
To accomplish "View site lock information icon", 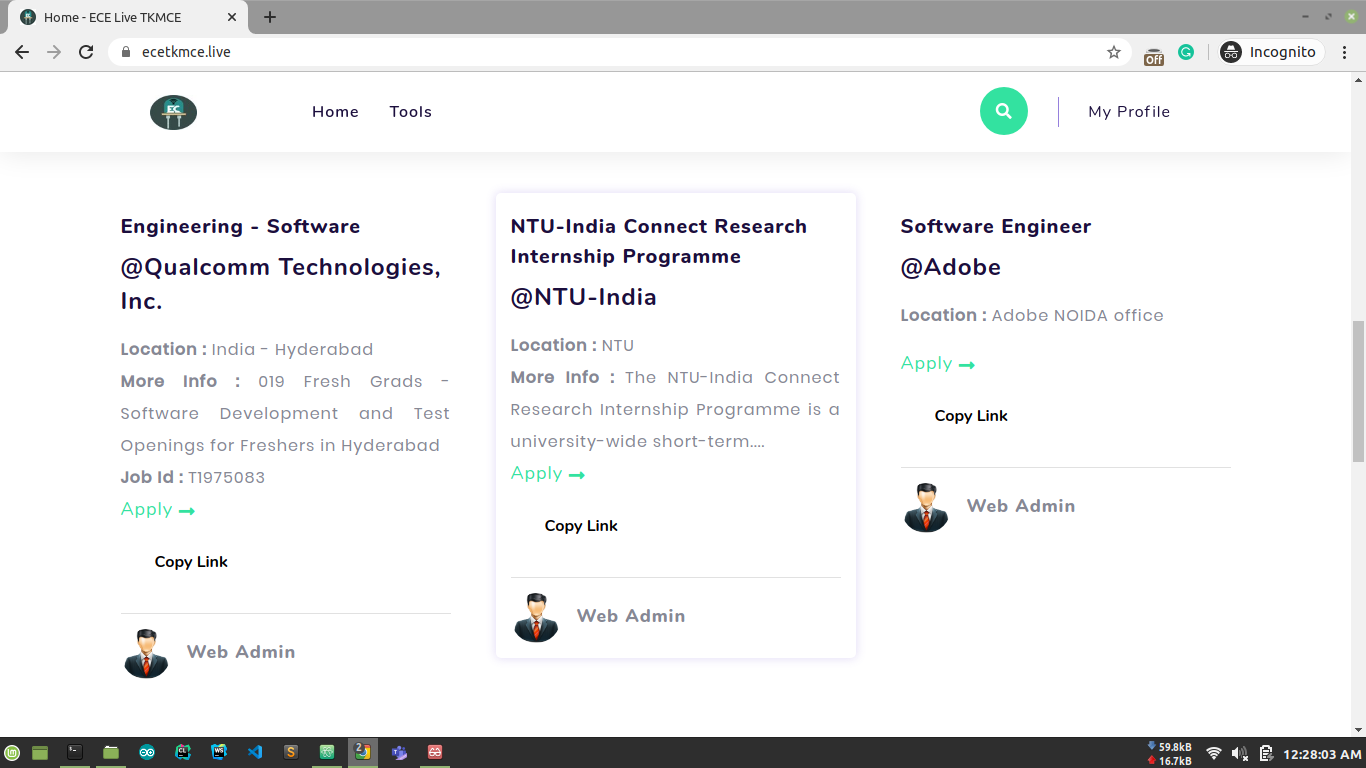I will click(x=126, y=52).
